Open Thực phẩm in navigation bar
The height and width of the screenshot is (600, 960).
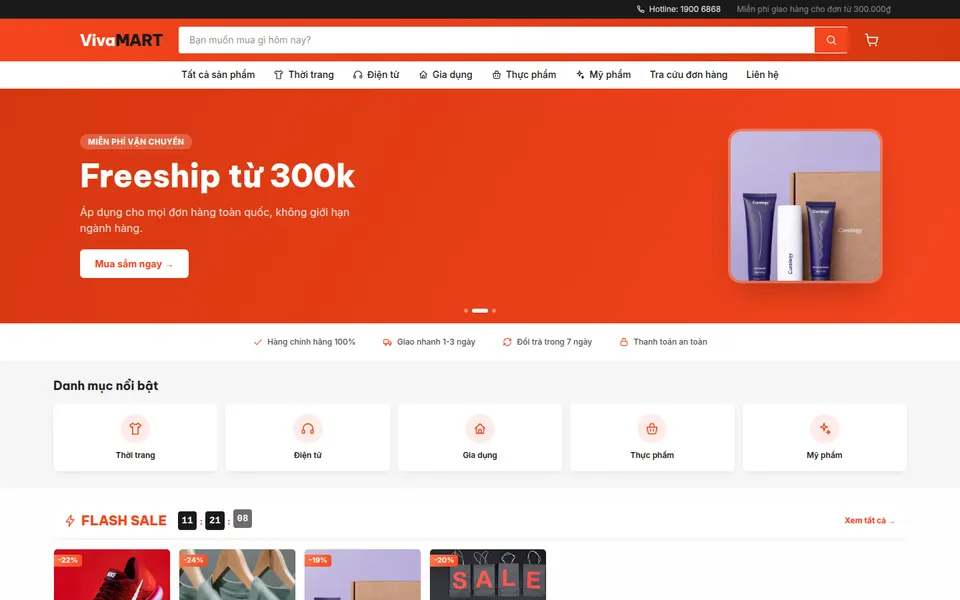tap(524, 75)
